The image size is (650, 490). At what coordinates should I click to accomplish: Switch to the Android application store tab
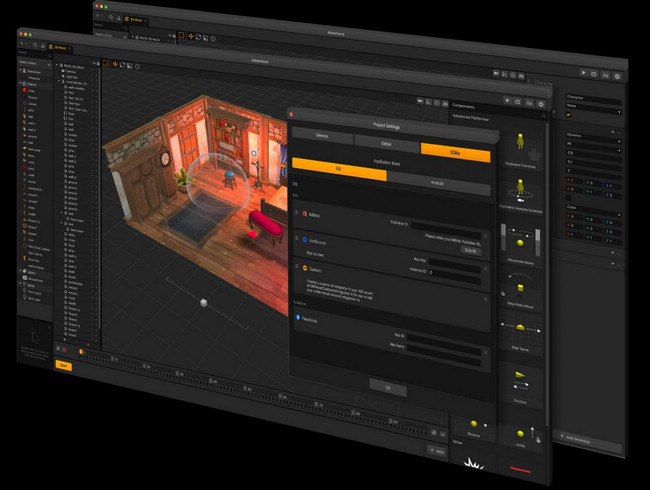[438, 183]
